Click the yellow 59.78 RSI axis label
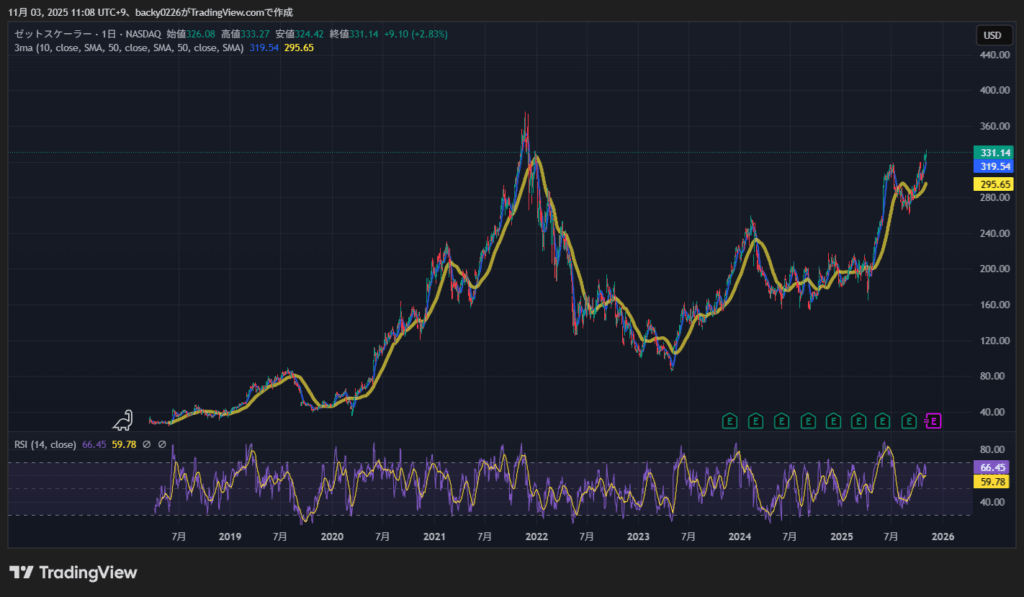1024x597 pixels. 991,481
